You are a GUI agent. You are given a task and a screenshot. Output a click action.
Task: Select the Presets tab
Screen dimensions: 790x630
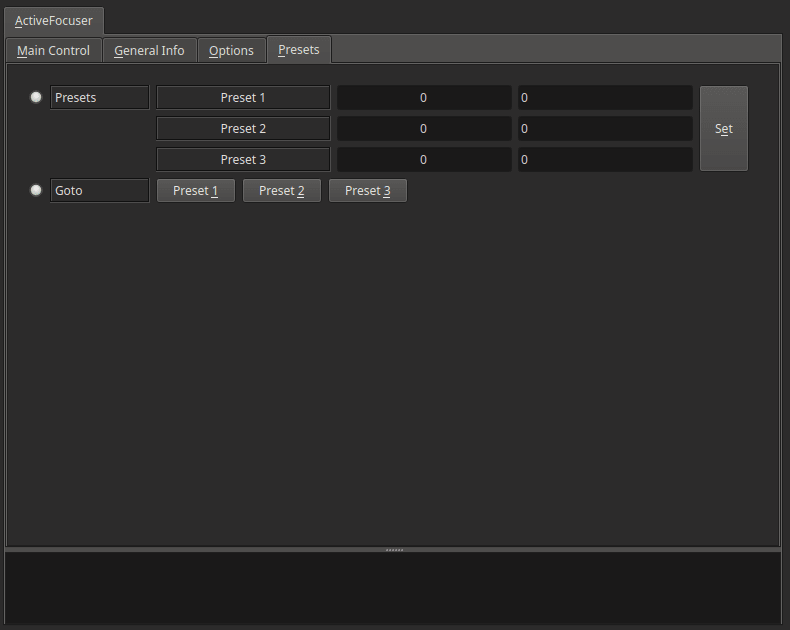299,49
